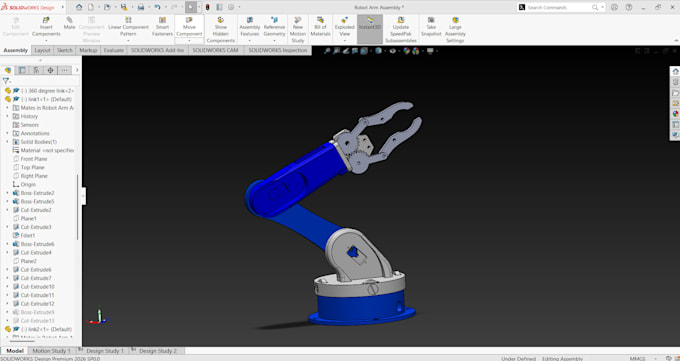Create a new document with the New icon
Viewport: 680px width, 361px height.
(x=91, y=7)
